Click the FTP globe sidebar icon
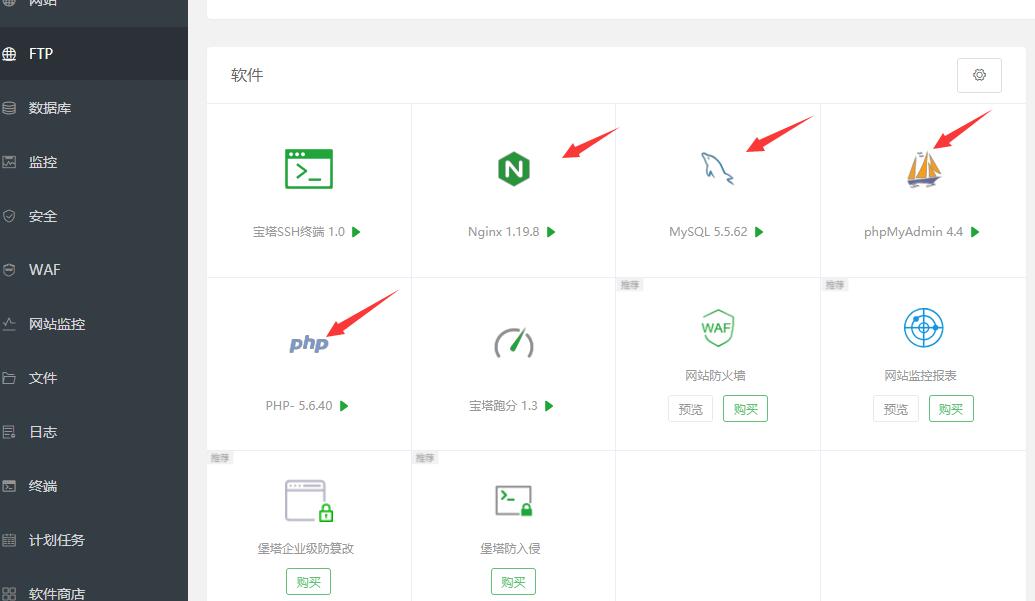The height and width of the screenshot is (601, 1035). 9,54
